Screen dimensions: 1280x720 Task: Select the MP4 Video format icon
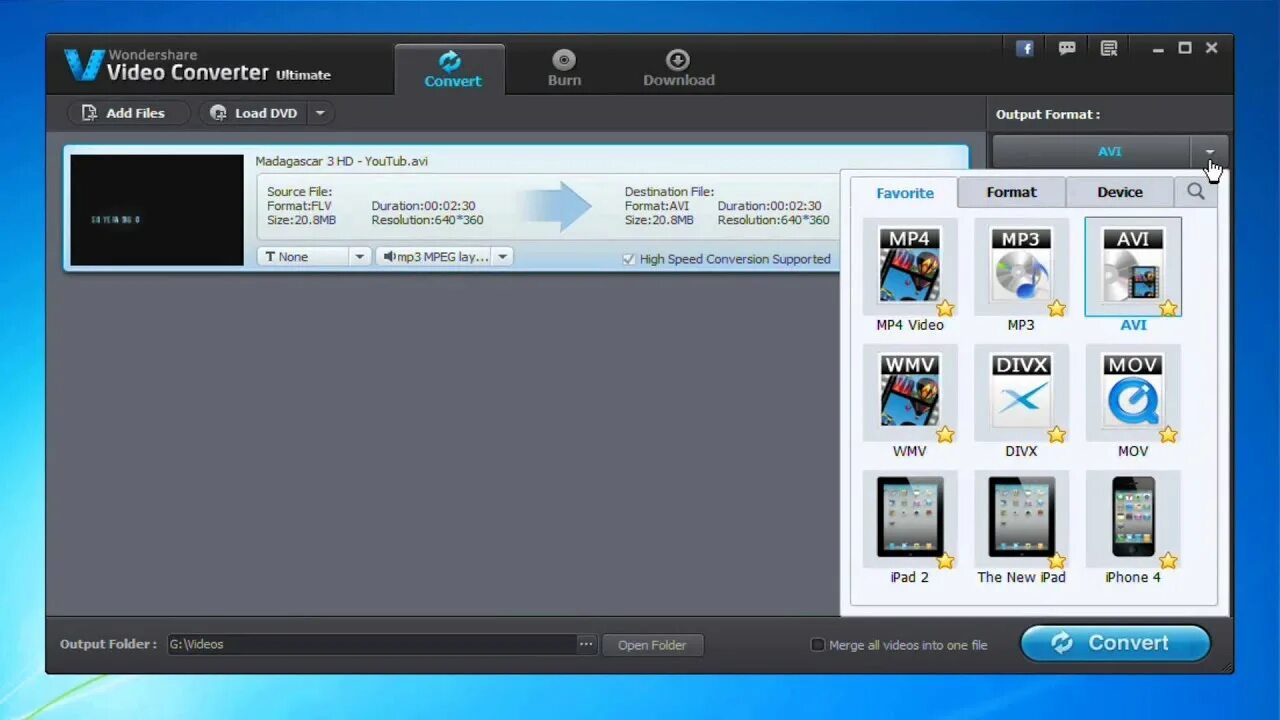[910, 266]
